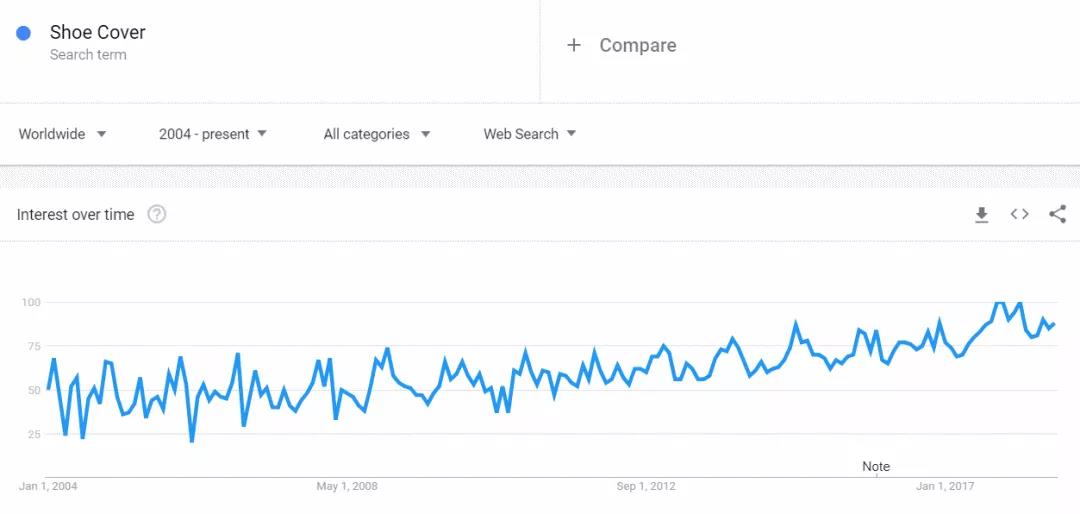Share the Interest over time chart
This screenshot has height=514, width=1080.
(x=1057, y=214)
